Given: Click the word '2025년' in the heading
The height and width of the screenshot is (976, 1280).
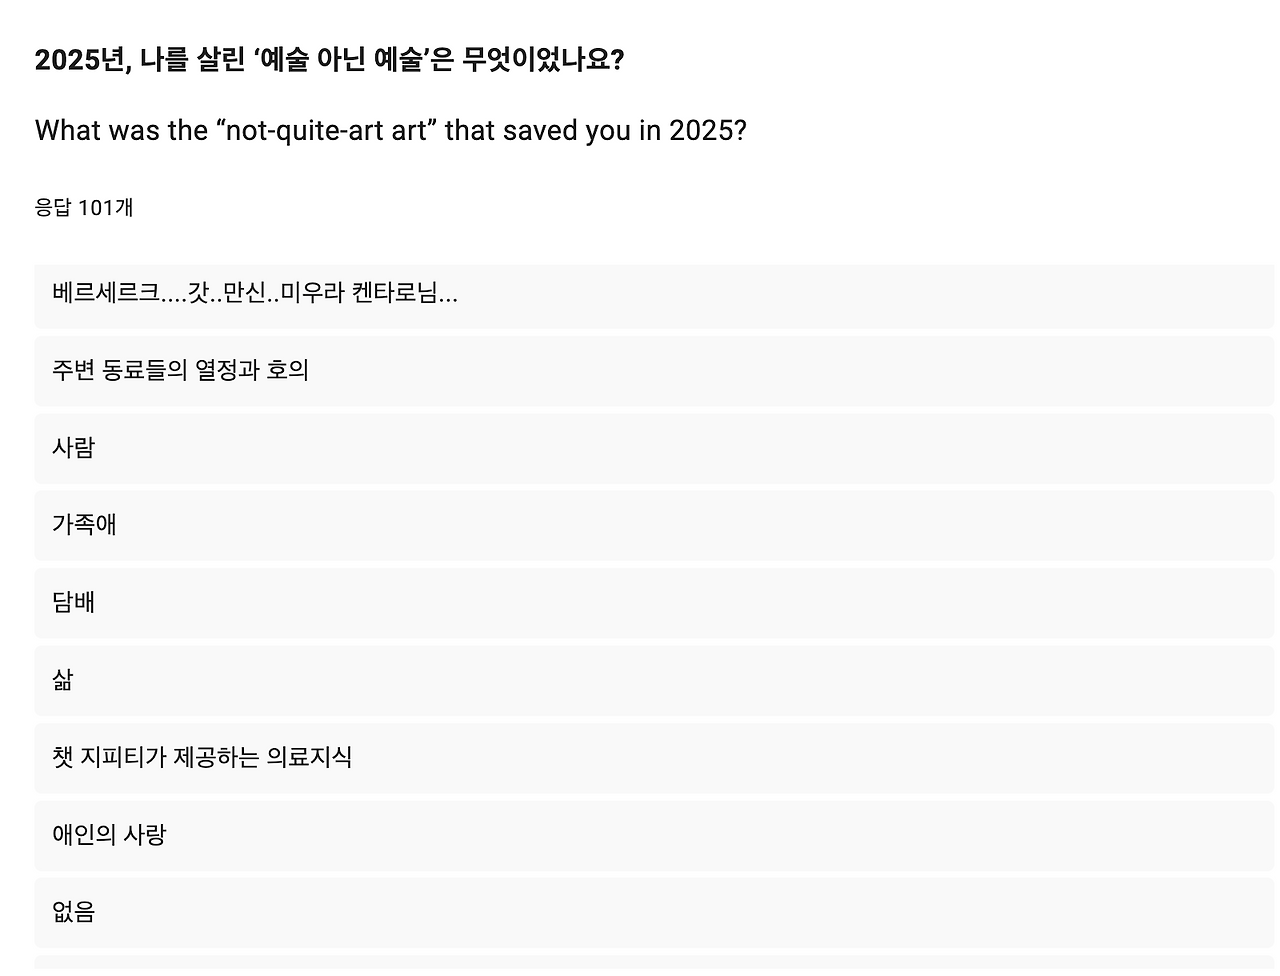Looking at the screenshot, I should pyautogui.click(x=83, y=60).
